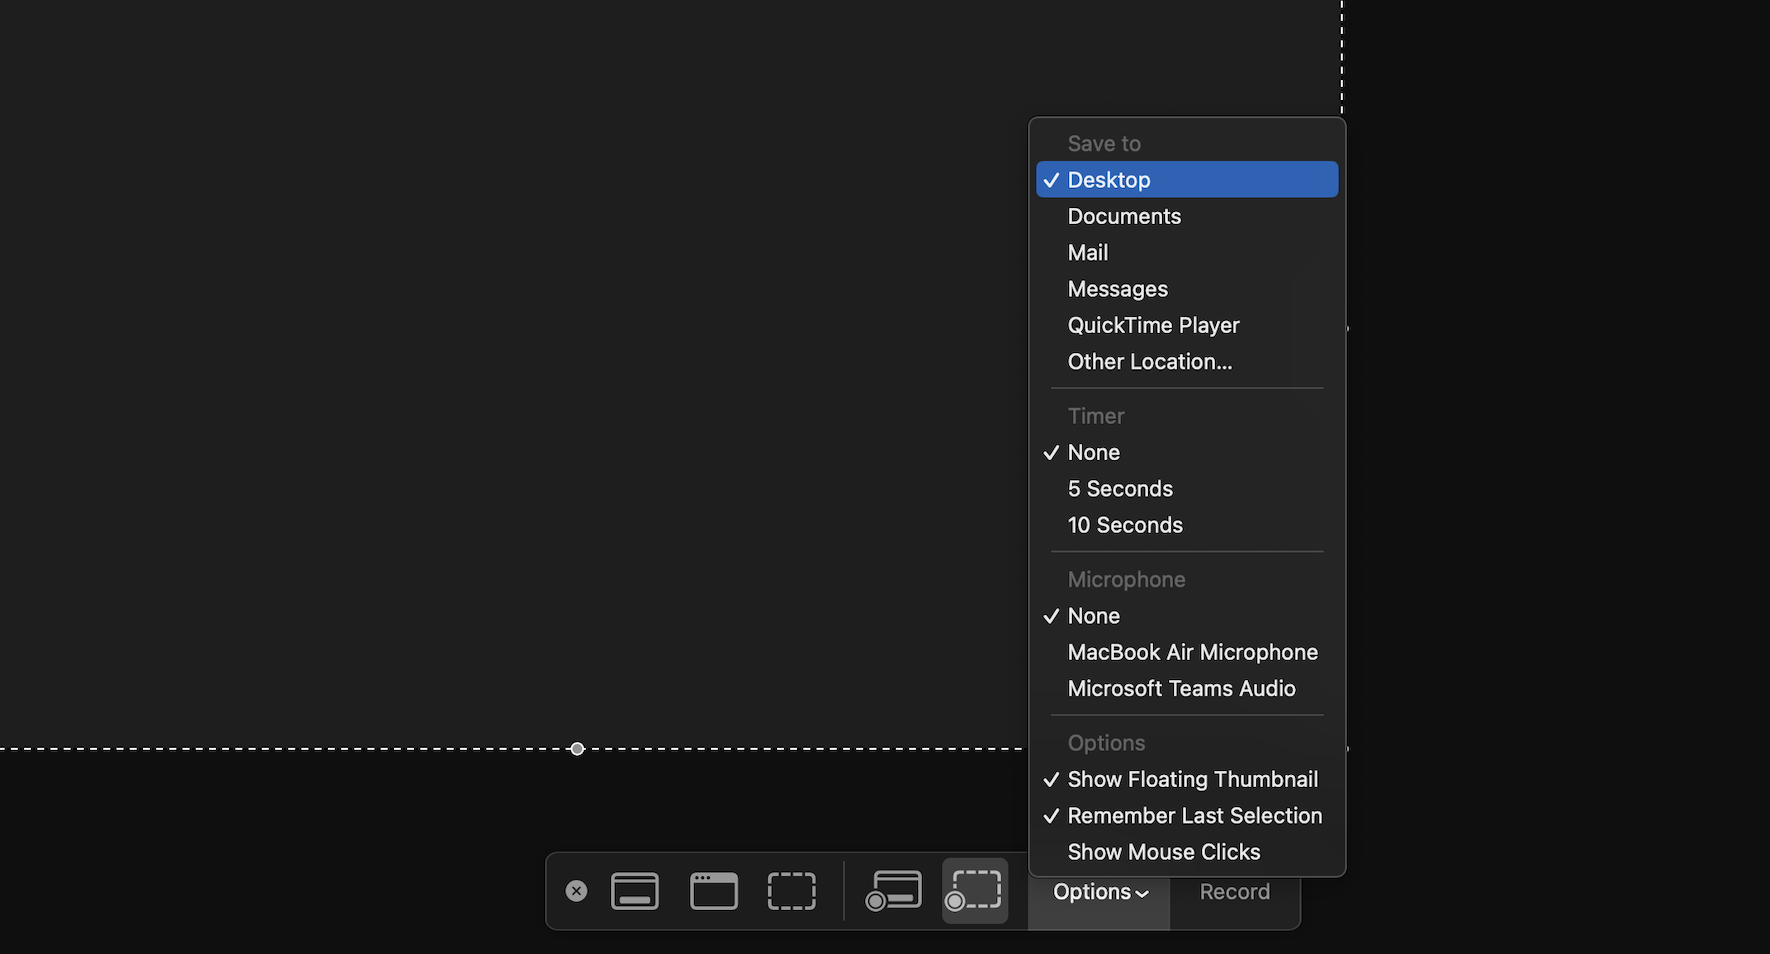Select Record Entire Screen icon
This screenshot has width=1770, height=954.
(893, 891)
